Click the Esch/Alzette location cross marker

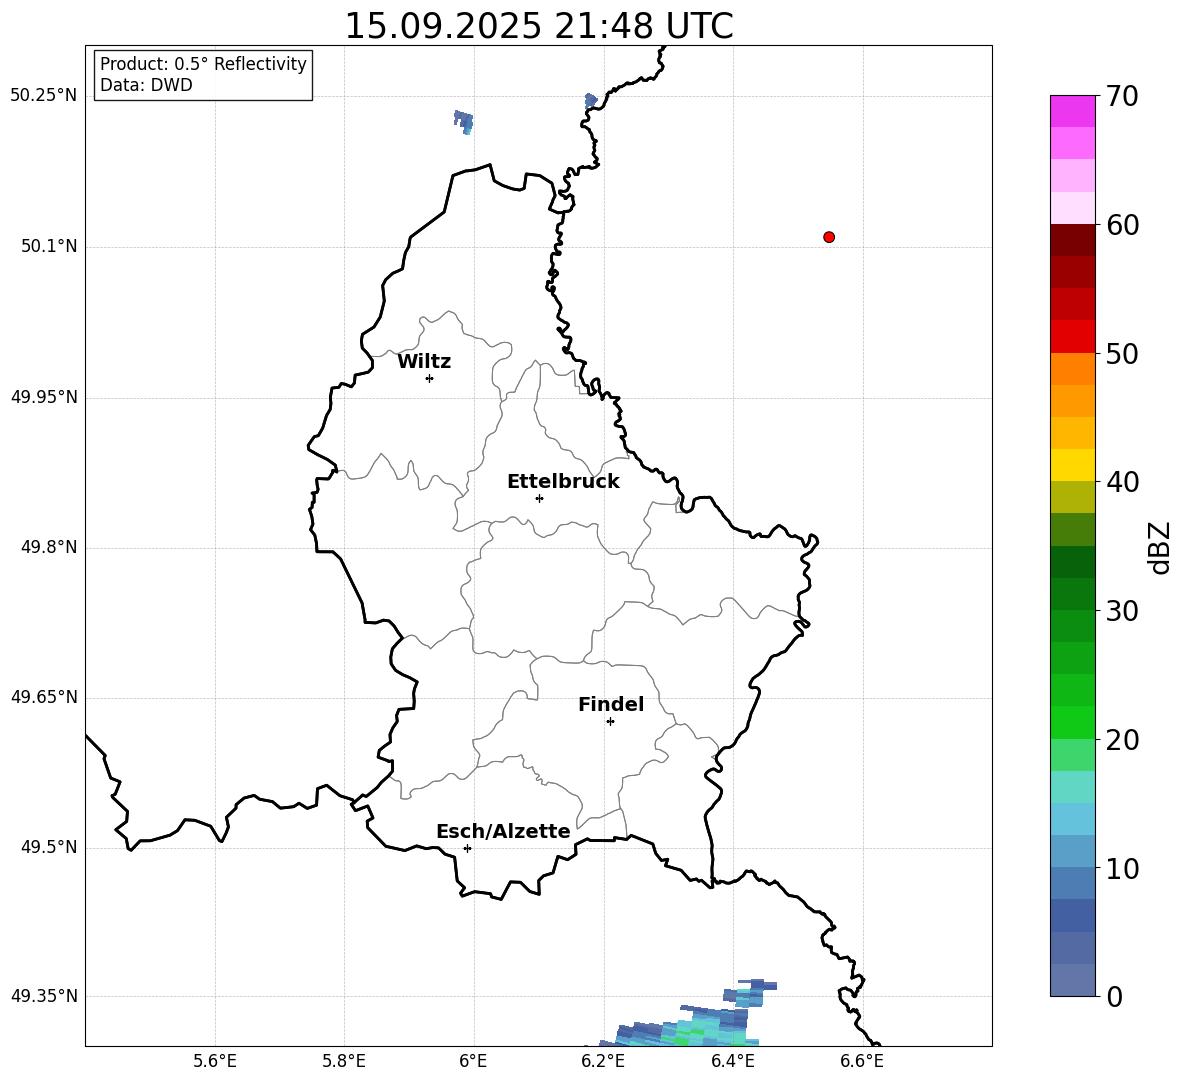pos(467,848)
